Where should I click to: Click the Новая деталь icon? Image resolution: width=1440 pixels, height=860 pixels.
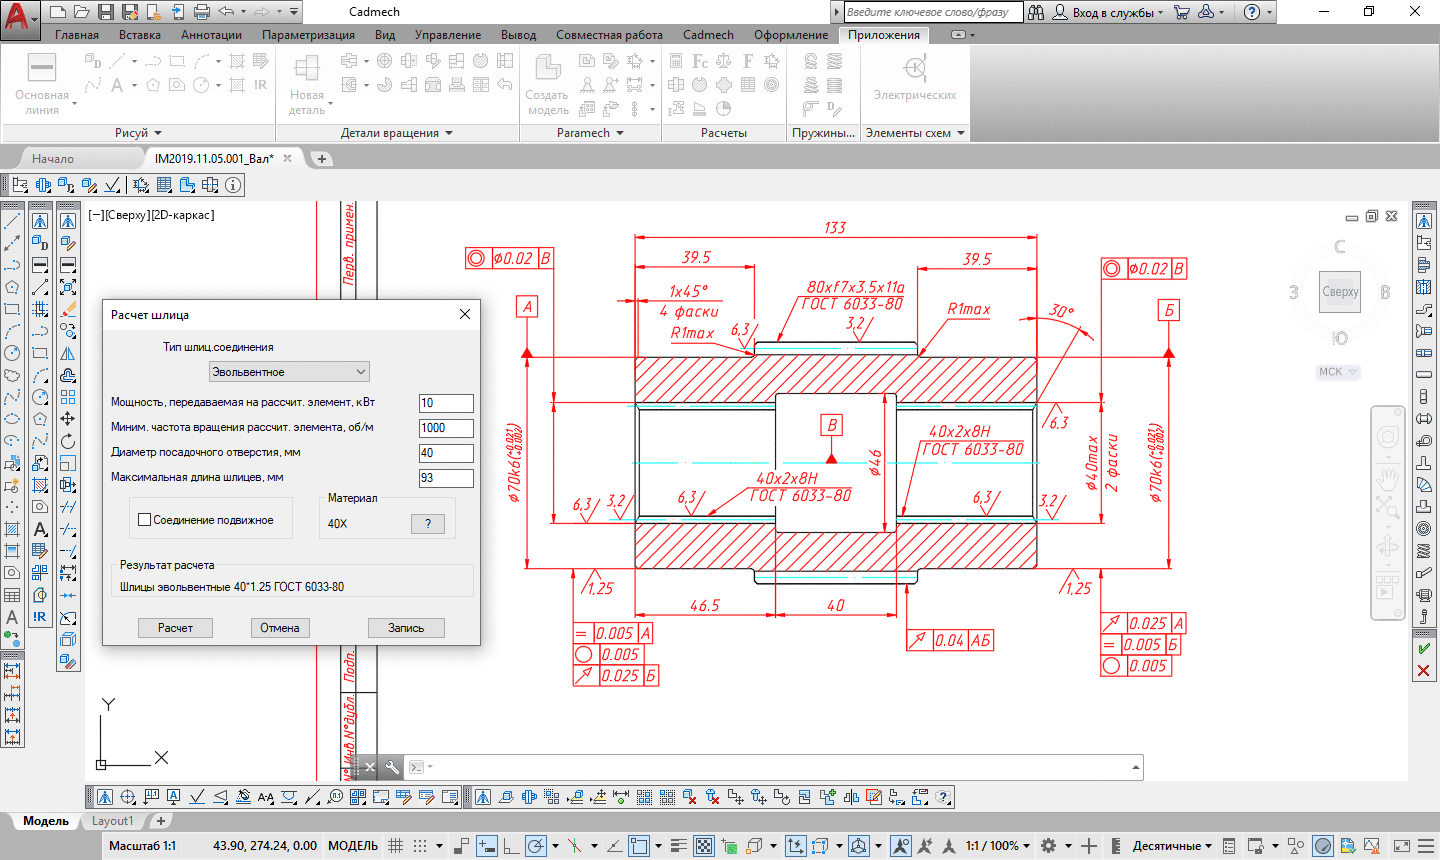306,68
